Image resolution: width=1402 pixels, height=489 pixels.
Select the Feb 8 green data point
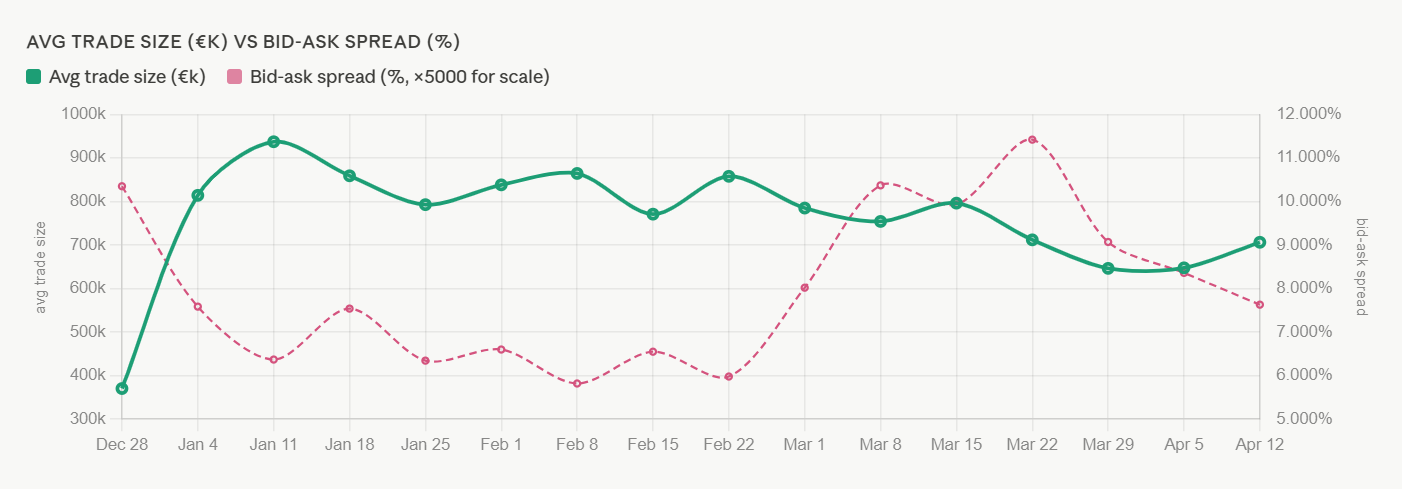point(577,173)
